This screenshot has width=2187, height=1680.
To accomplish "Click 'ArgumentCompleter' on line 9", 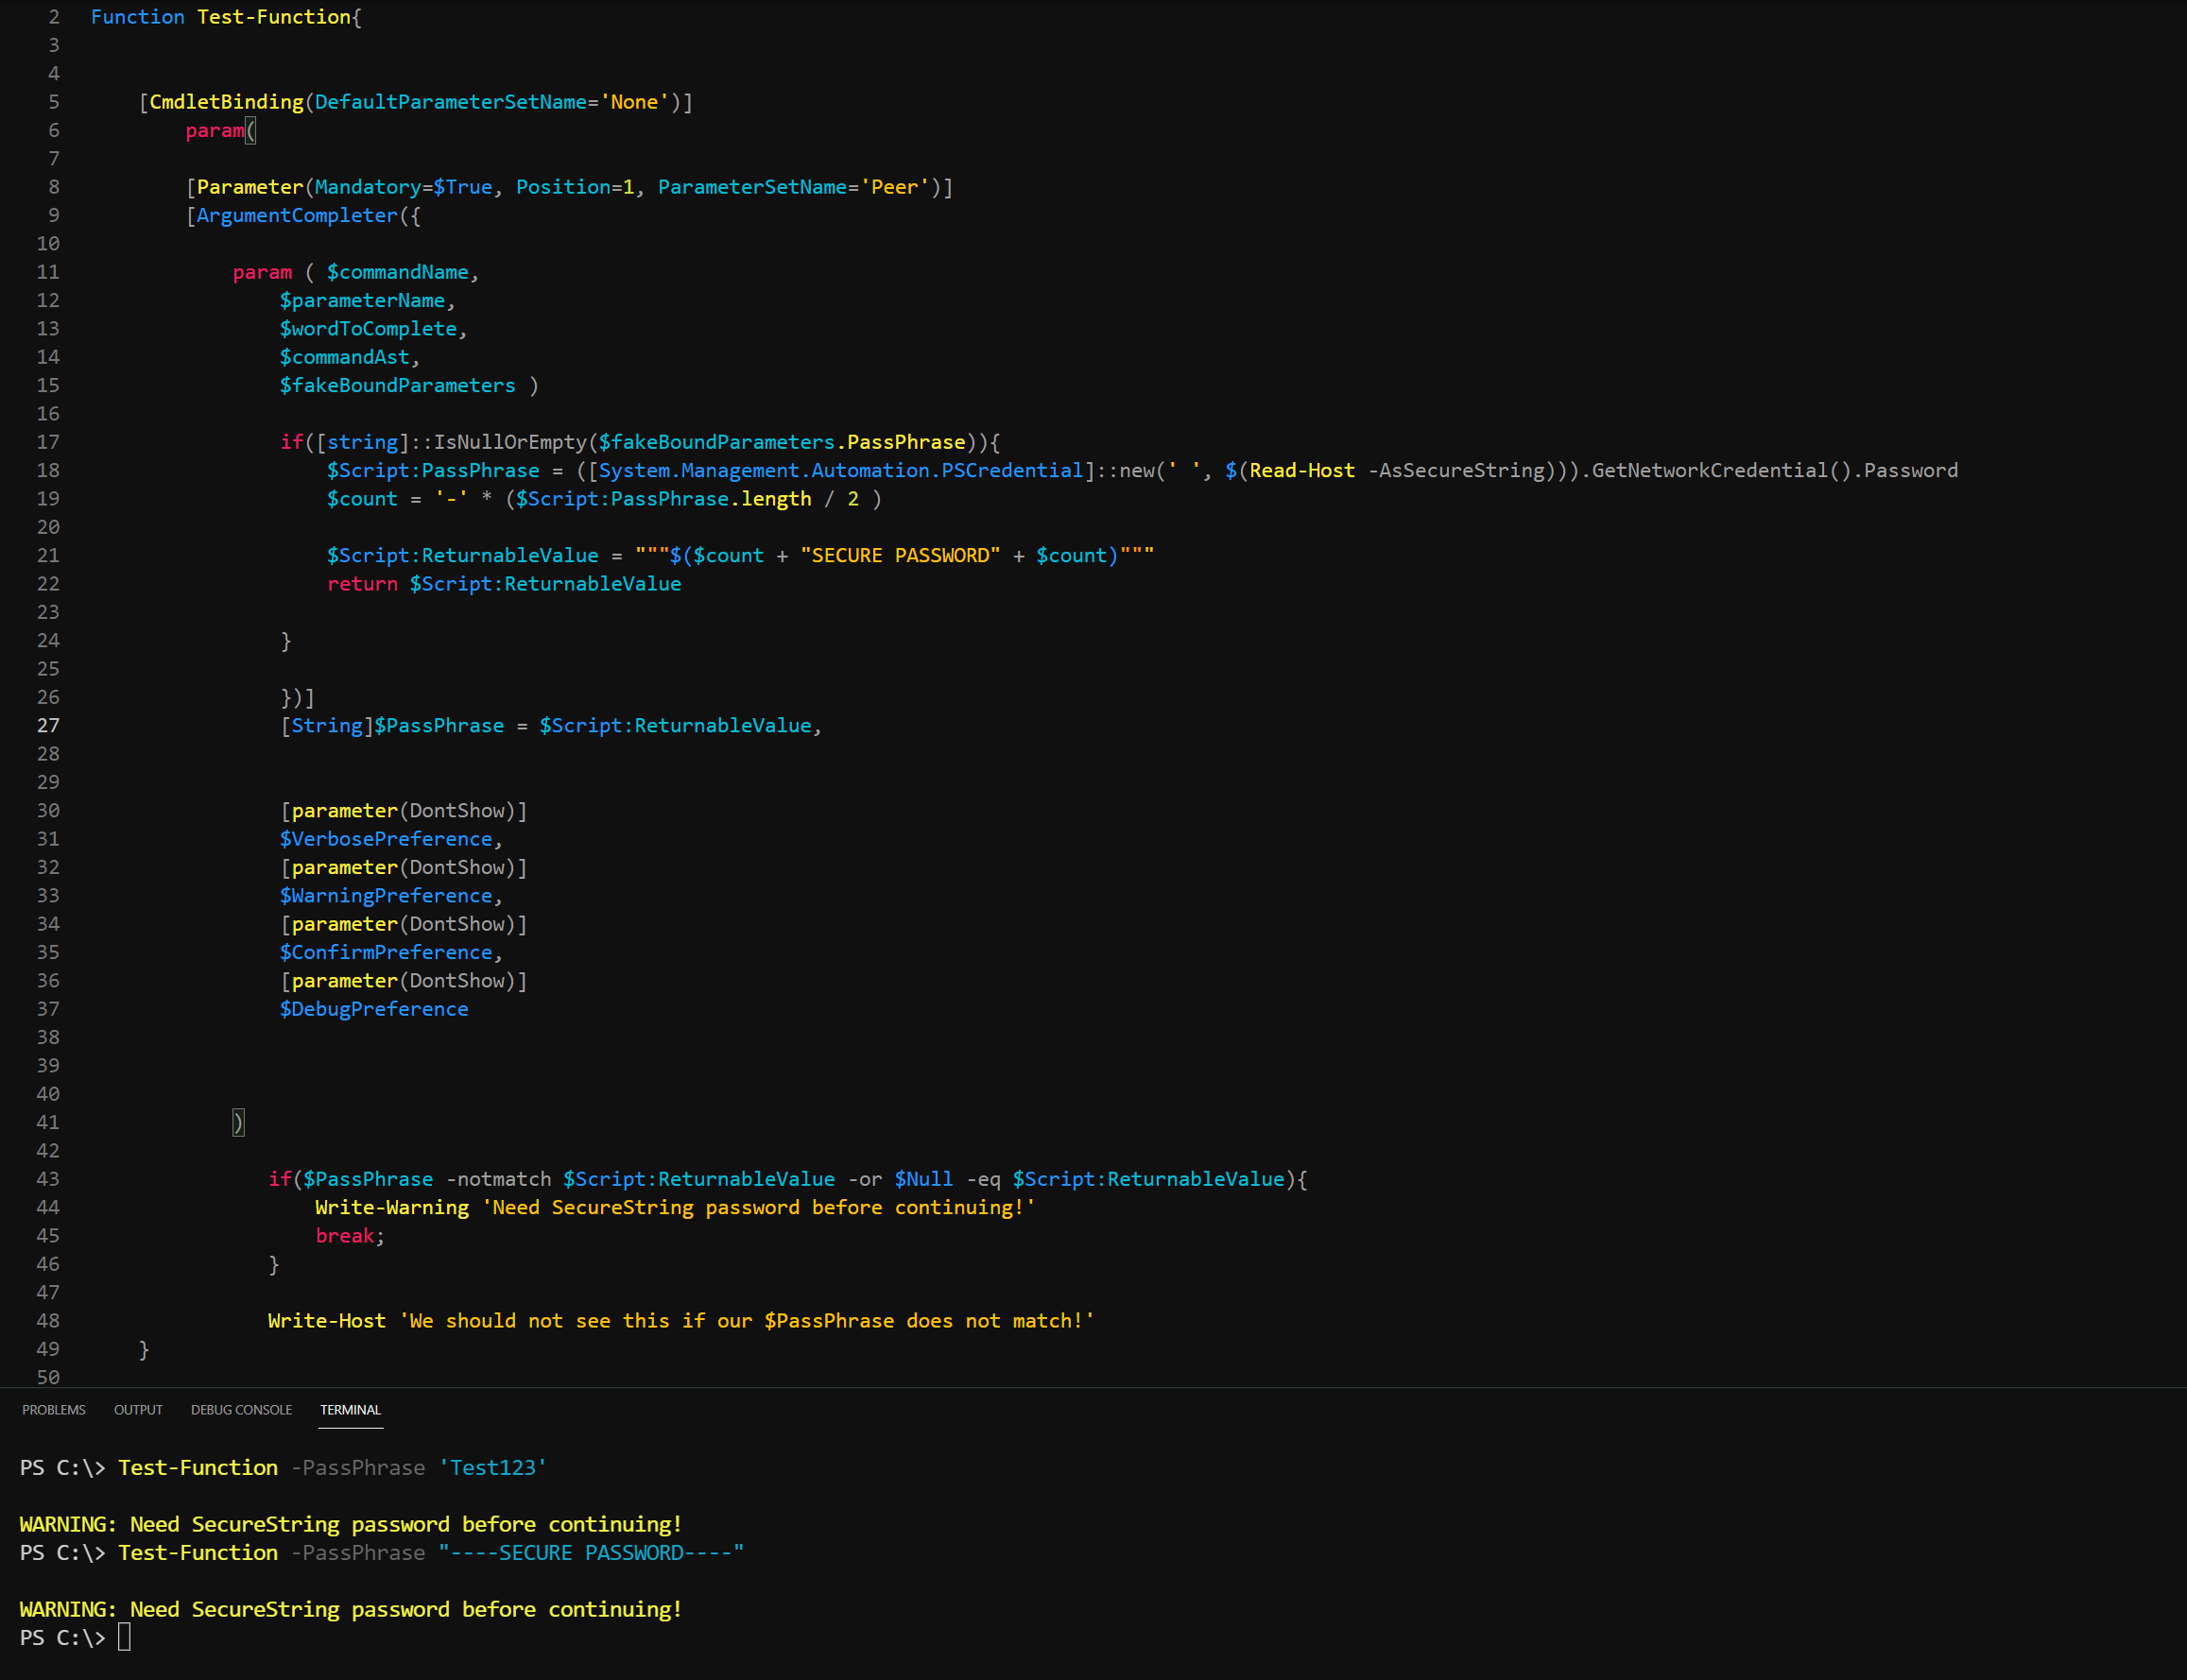I will pos(297,215).
